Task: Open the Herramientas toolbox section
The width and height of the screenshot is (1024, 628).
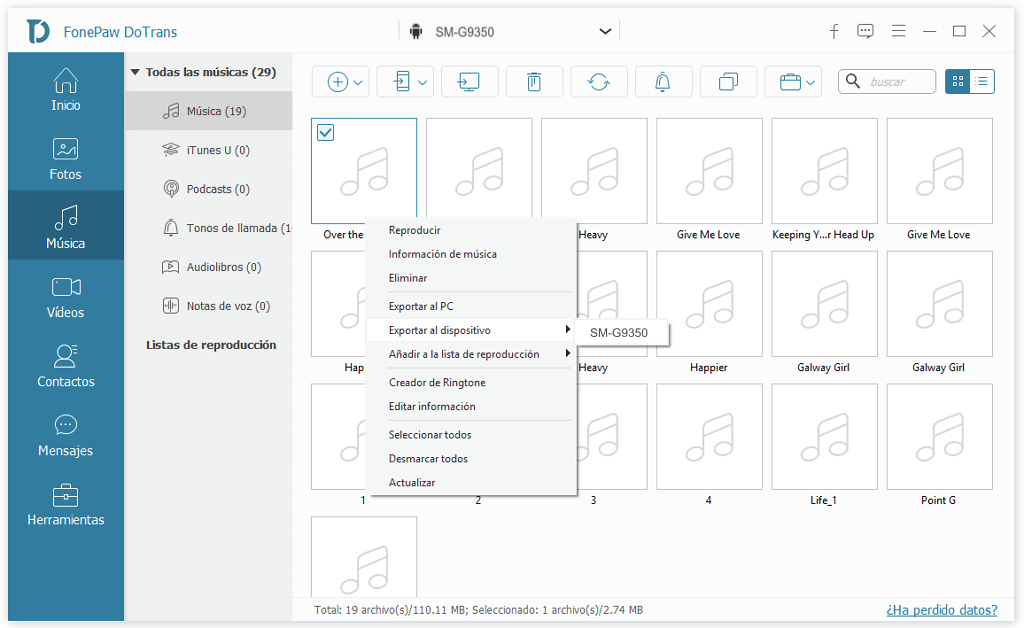Action: [x=65, y=504]
